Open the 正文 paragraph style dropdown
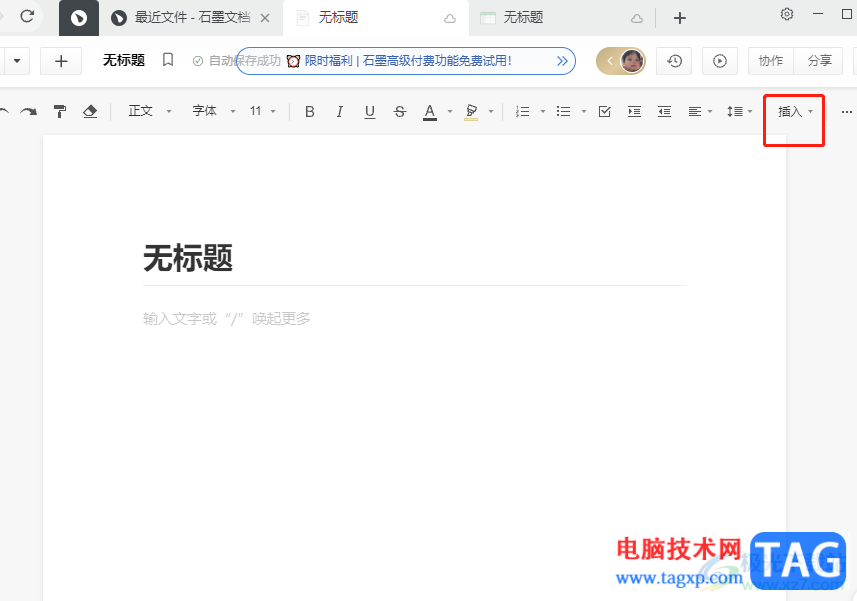 click(x=150, y=111)
